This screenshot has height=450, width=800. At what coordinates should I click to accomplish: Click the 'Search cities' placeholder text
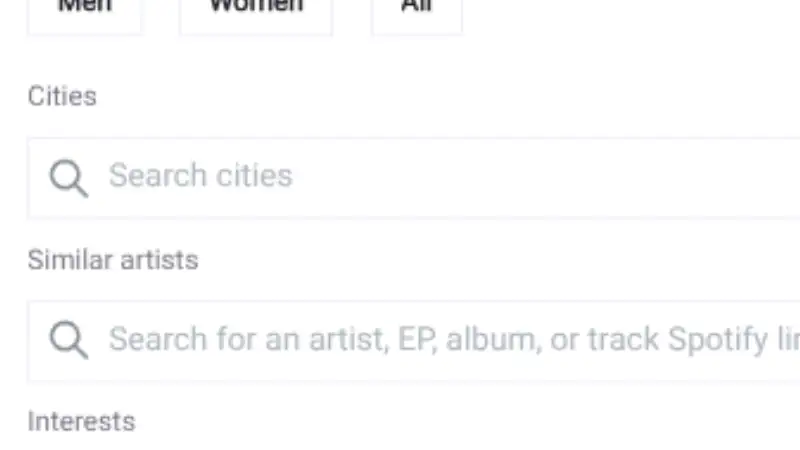(x=200, y=176)
